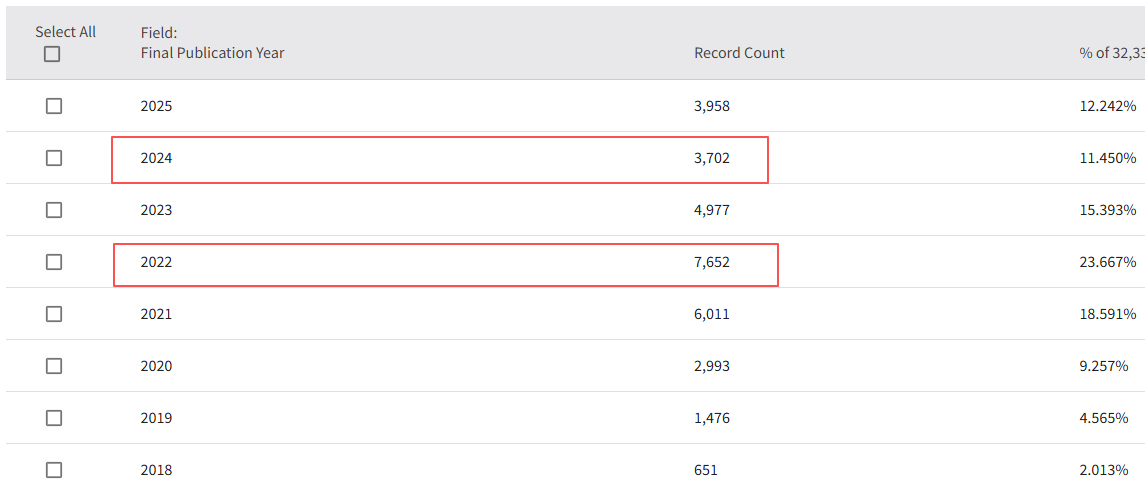The height and width of the screenshot is (494, 1145).
Task: Mark the 2022 row checkbox
Action: coord(54,262)
